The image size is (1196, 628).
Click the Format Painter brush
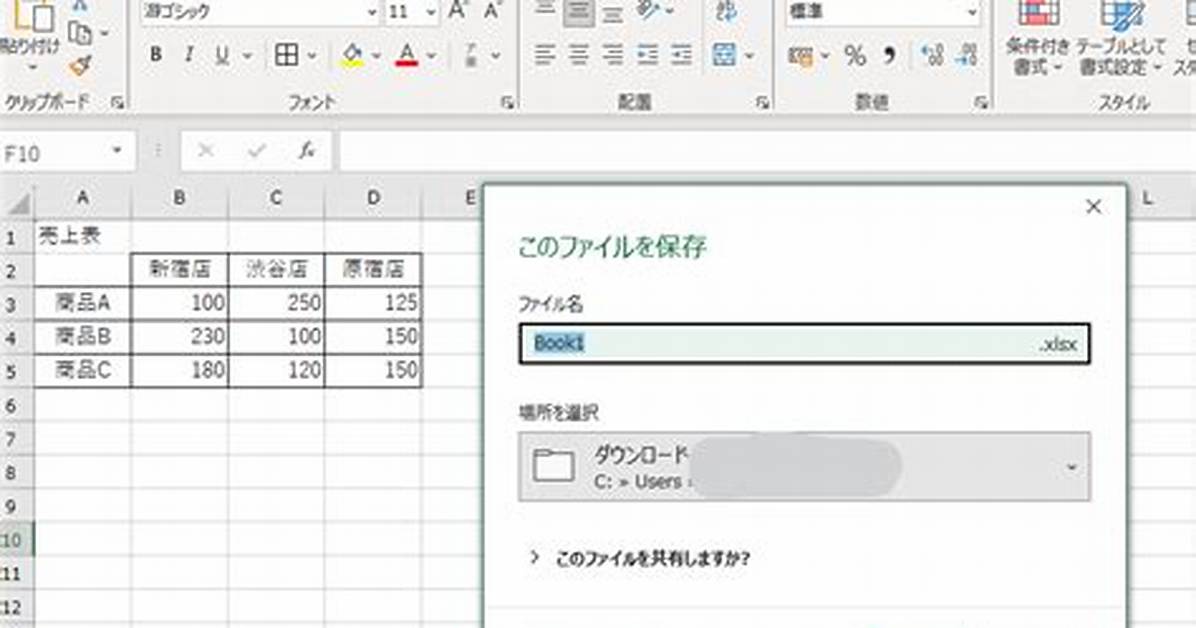[x=80, y=67]
